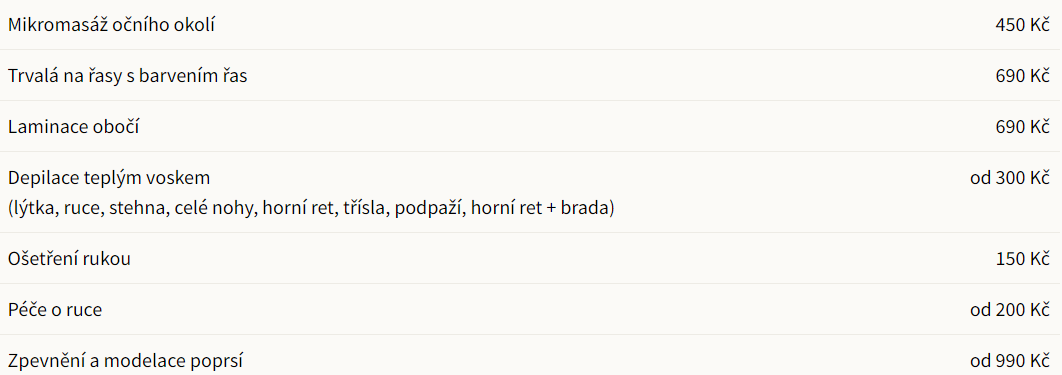The width and height of the screenshot is (1062, 375).
Task: Click celé nohy in the depilation description
Action: coord(214,208)
